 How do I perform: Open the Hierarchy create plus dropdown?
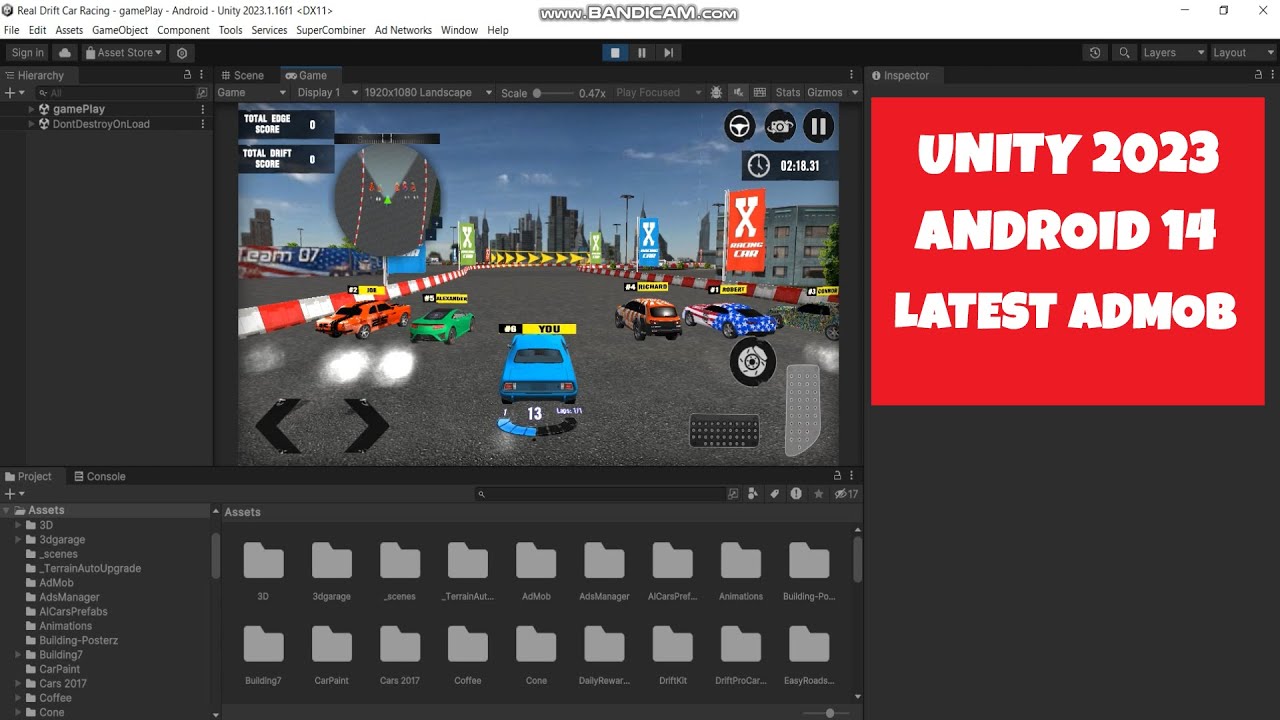pos(14,93)
